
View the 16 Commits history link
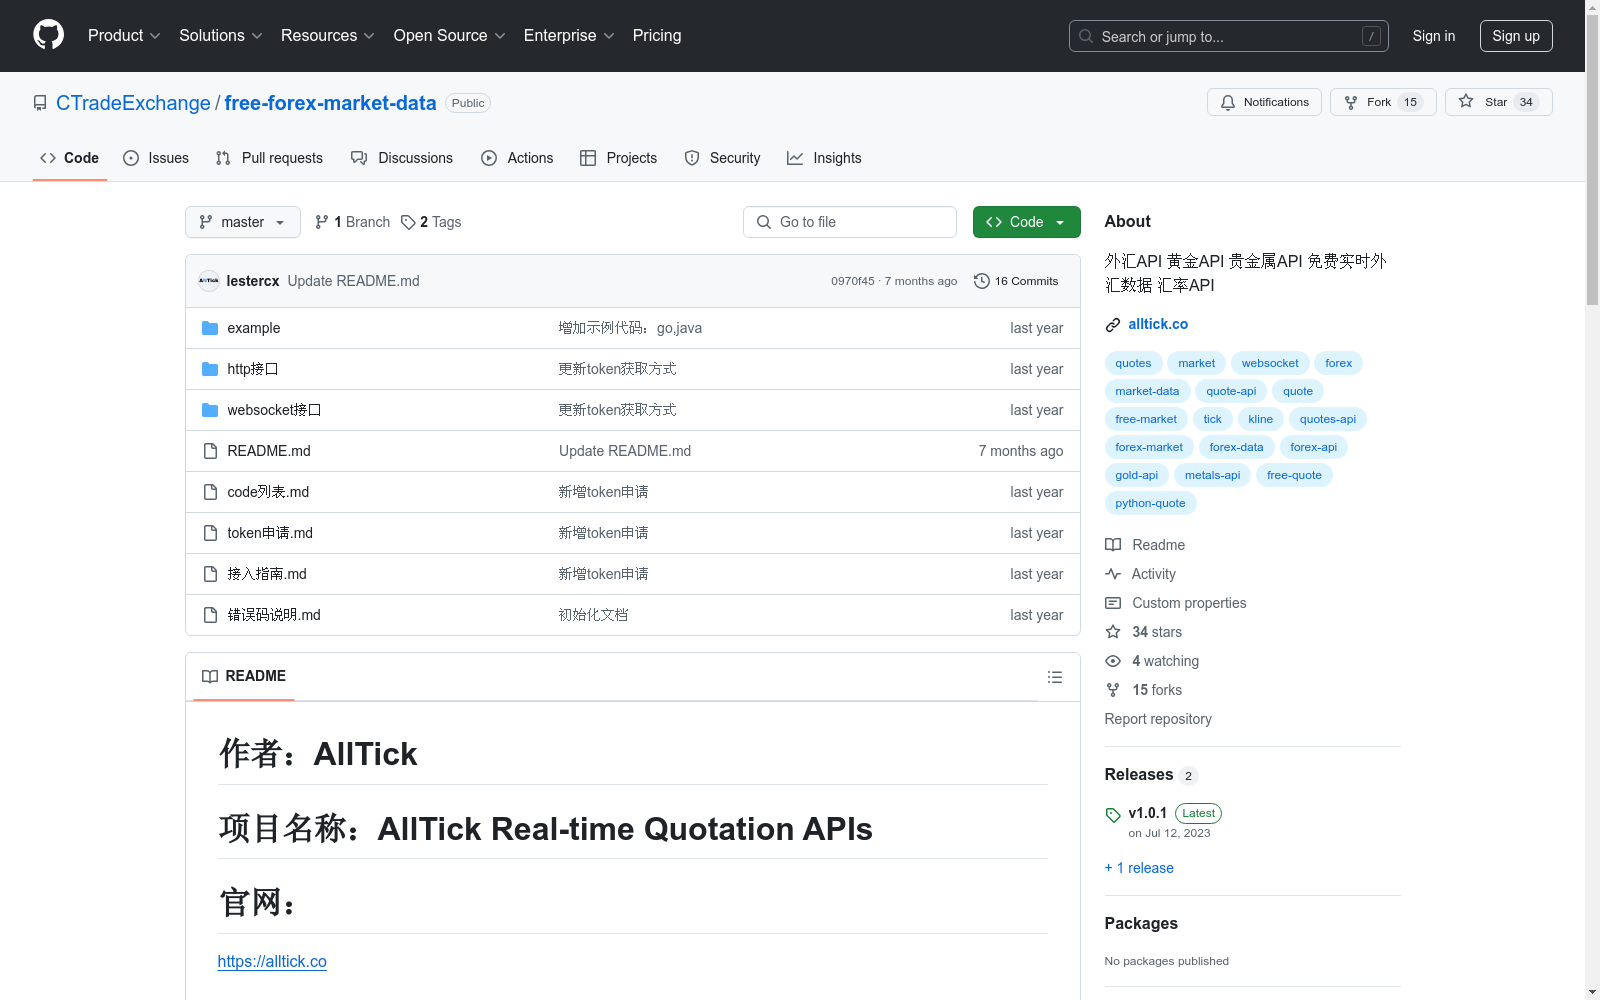[1016, 281]
